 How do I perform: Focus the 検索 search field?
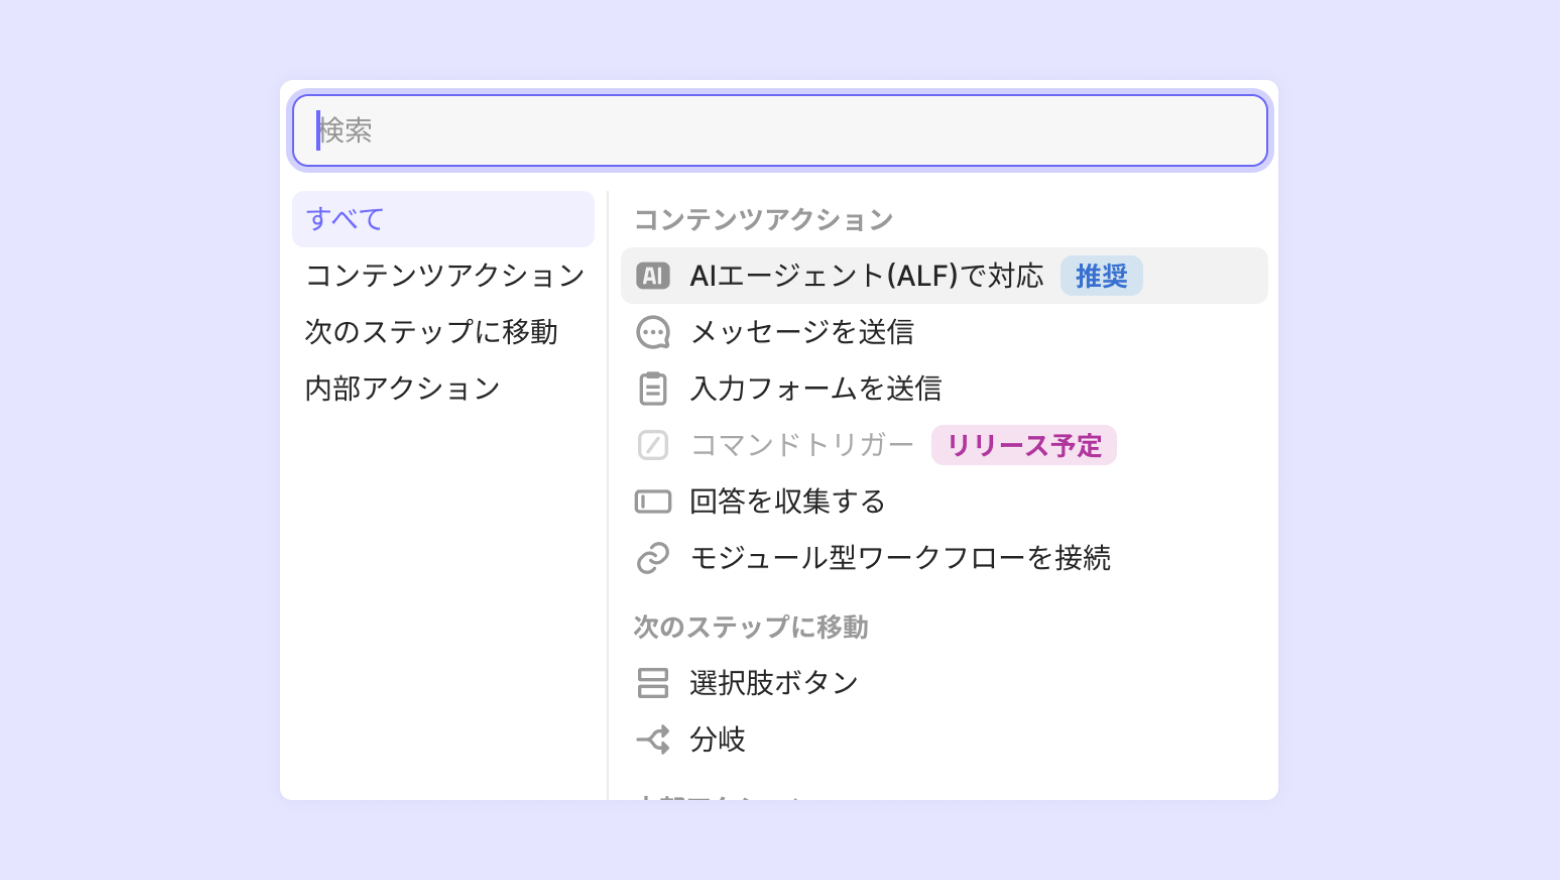(780, 131)
